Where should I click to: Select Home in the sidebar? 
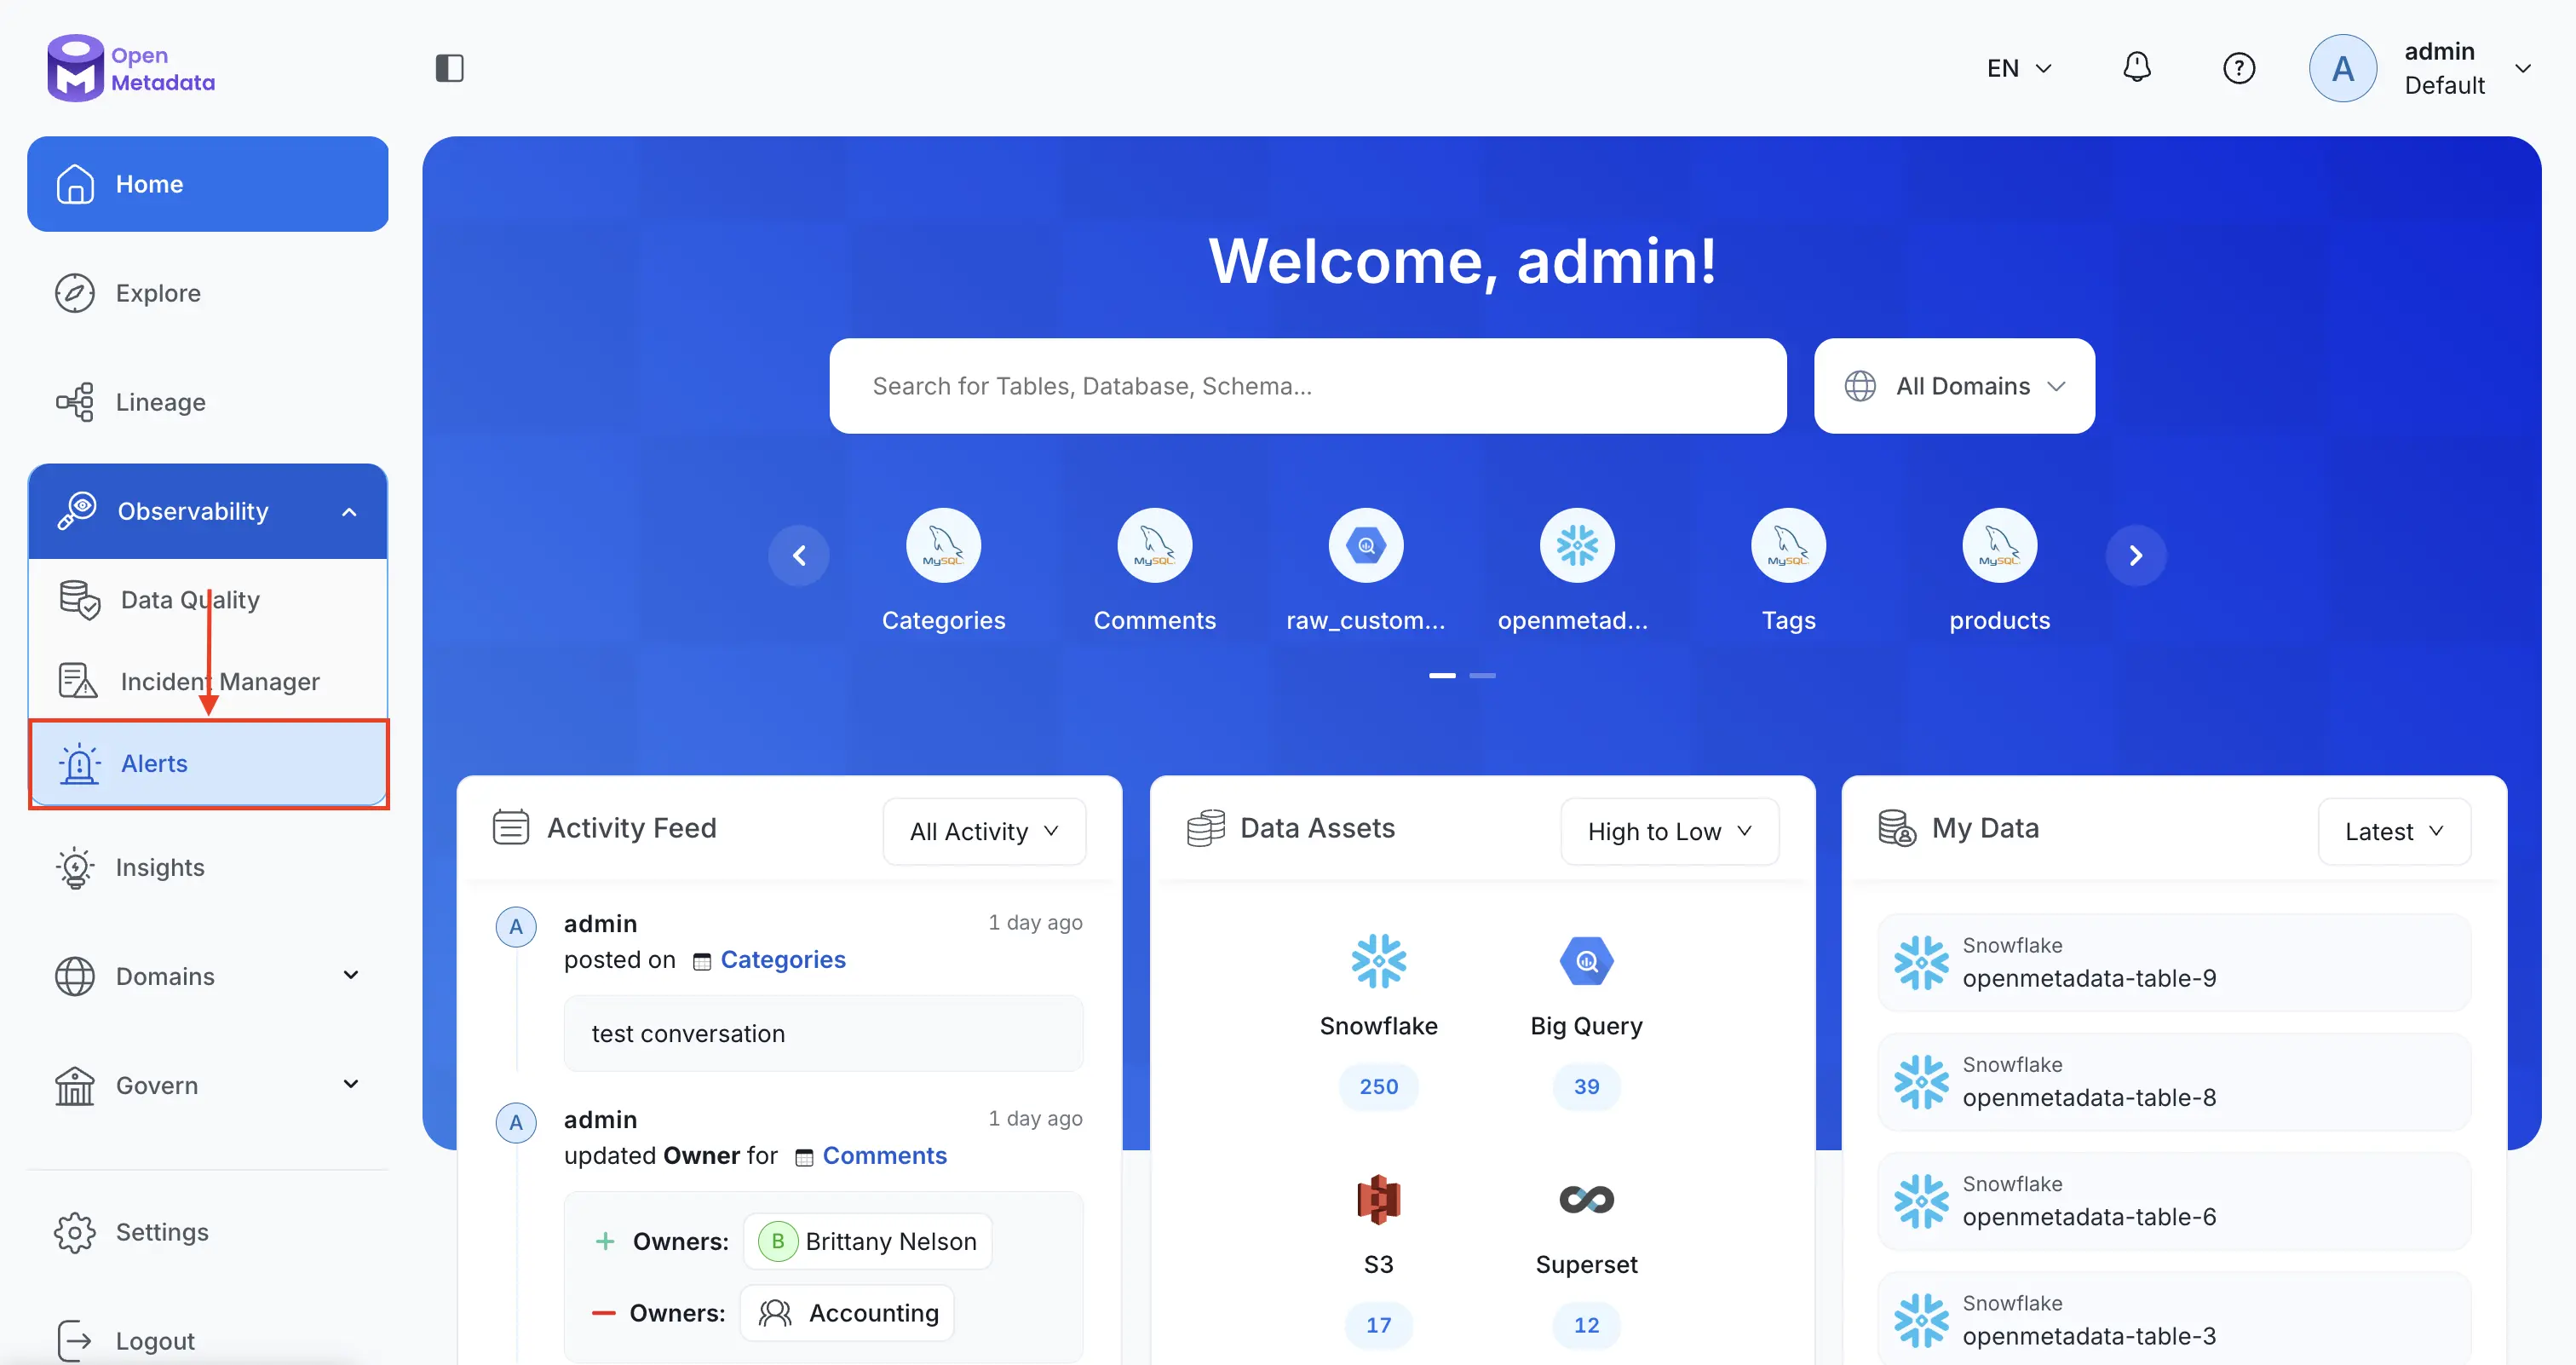[149, 184]
